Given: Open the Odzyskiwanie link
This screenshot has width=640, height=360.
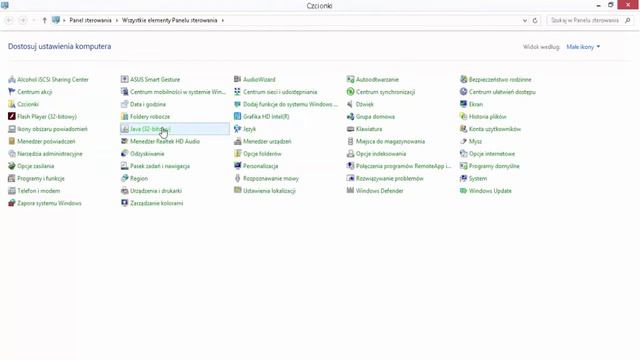Looking at the screenshot, I should click(147, 154).
